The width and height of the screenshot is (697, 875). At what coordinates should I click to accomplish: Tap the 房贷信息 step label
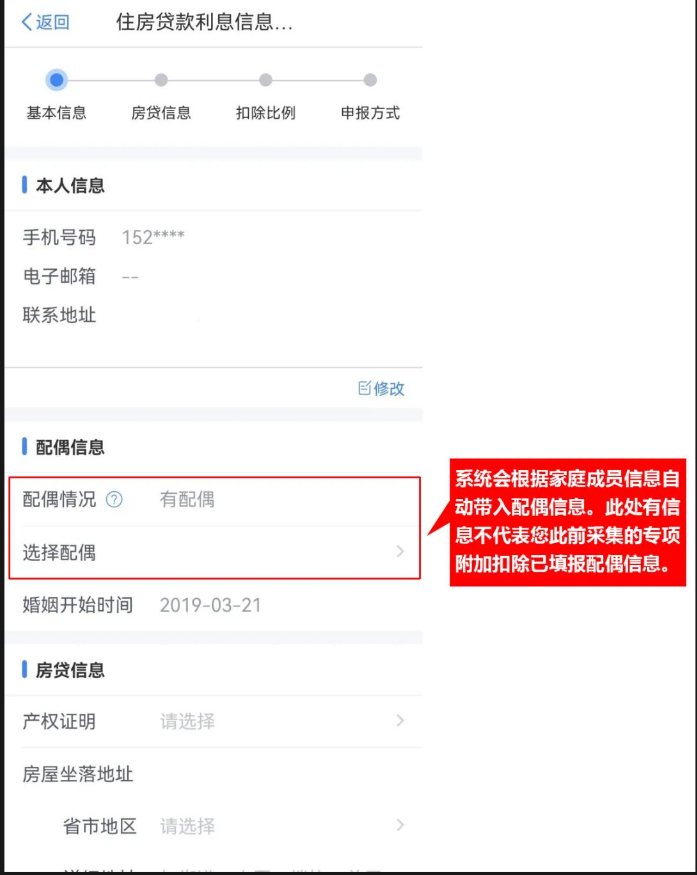pyautogui.click(x=161, y=113)
